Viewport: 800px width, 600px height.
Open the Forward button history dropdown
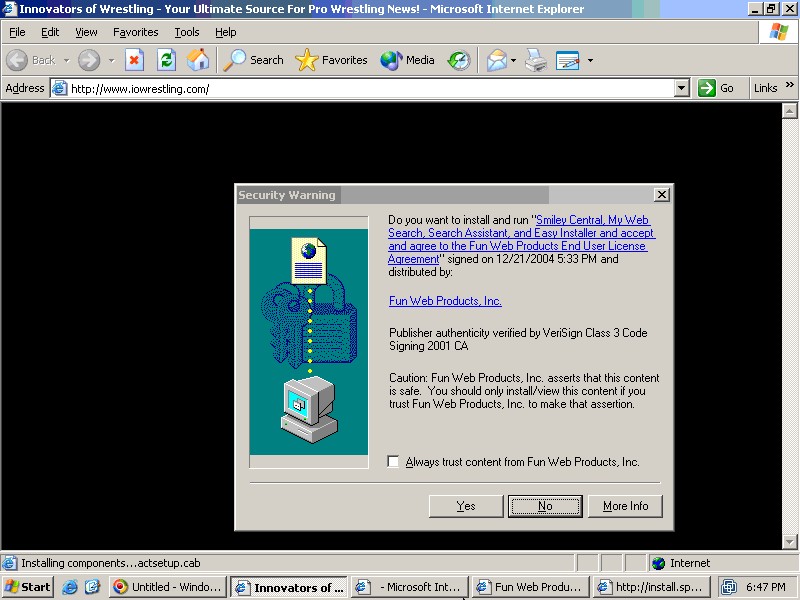click(111, 61)
